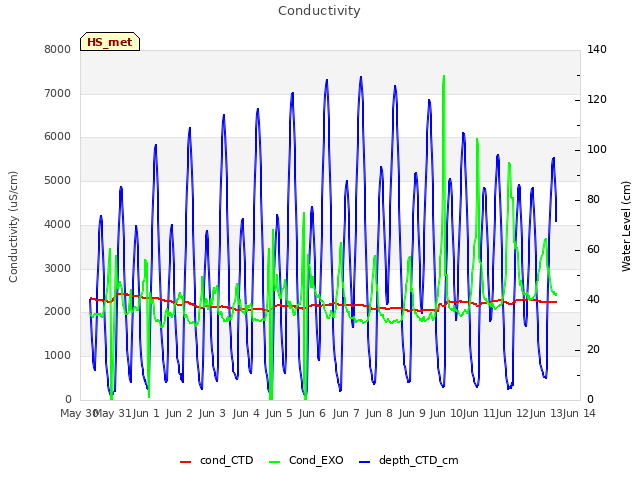Click the Conductivity (uS/cm) axis label

tap(13, 227)
